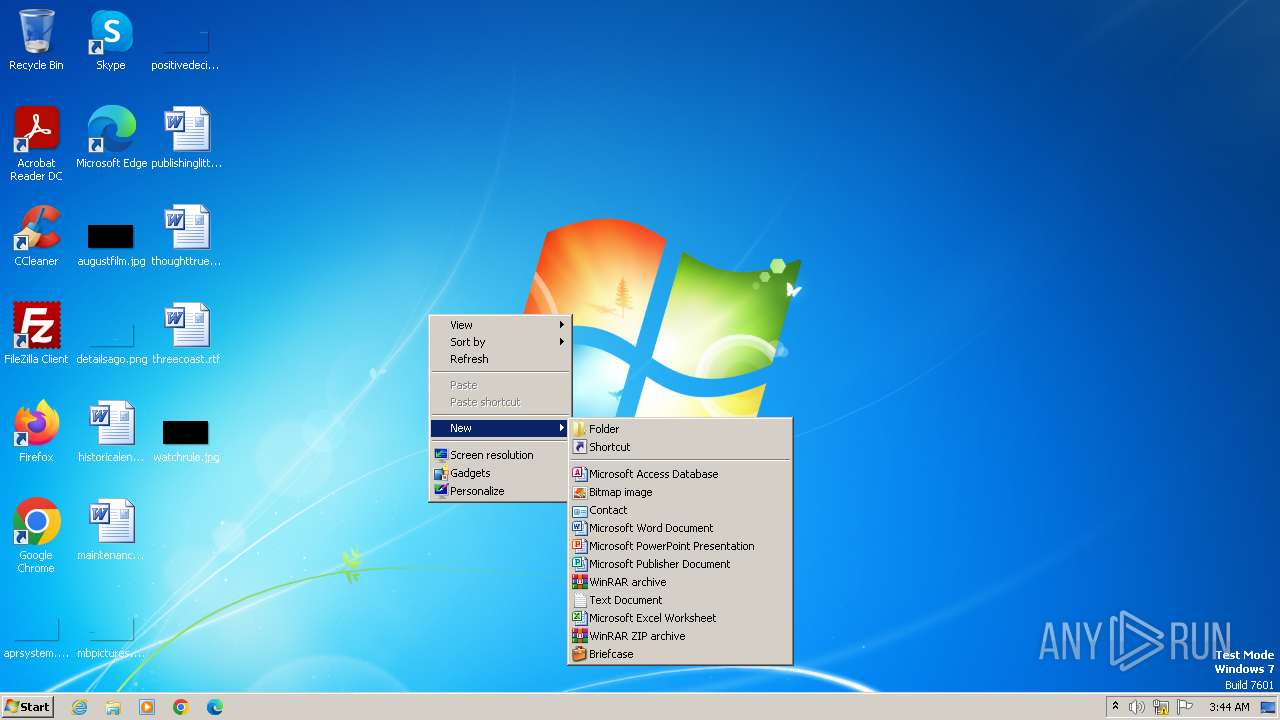Select the detailsago.png file icon

pyautogui.click(x=111, y=343)
